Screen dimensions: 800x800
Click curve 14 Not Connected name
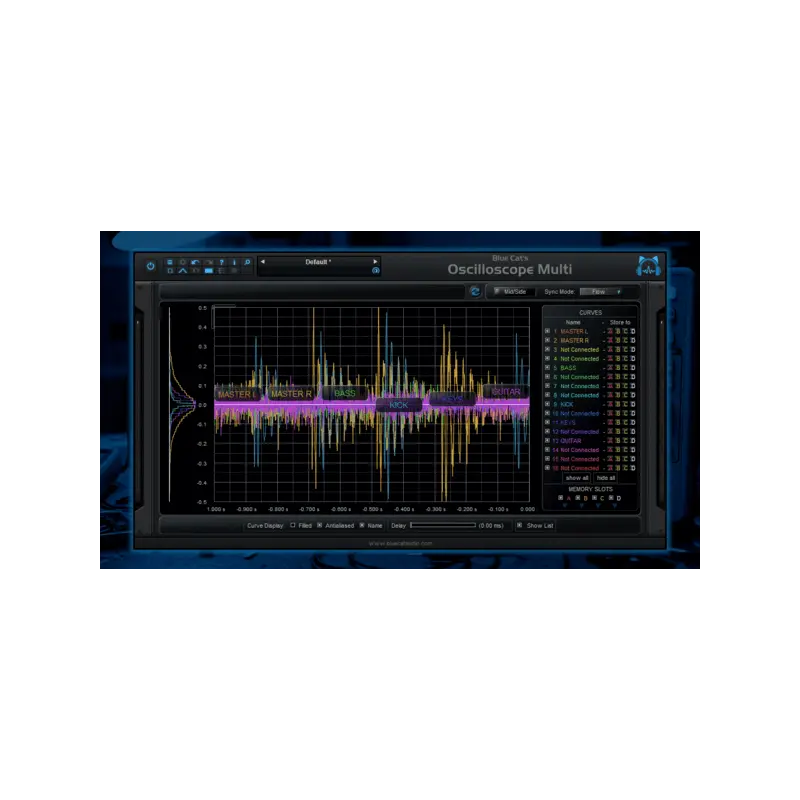pos(580,449)
